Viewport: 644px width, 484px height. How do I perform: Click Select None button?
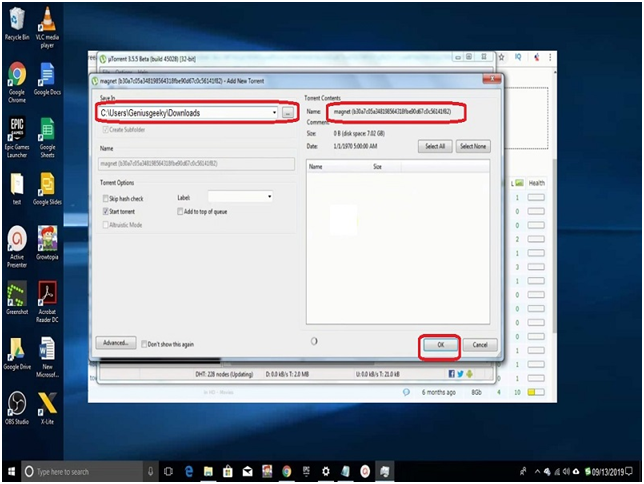pyautogui.click(x=473, y=146)
